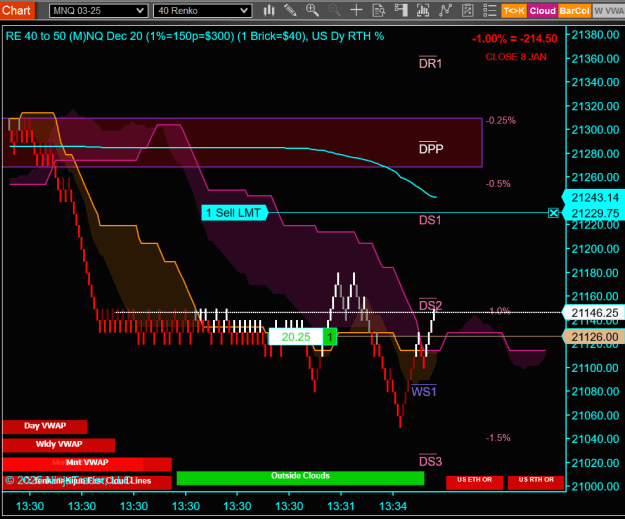Click the 13:31 time axis label
The width and height of the screenshot is (625, 519).
pyautogui.click(x=341, y=507)
